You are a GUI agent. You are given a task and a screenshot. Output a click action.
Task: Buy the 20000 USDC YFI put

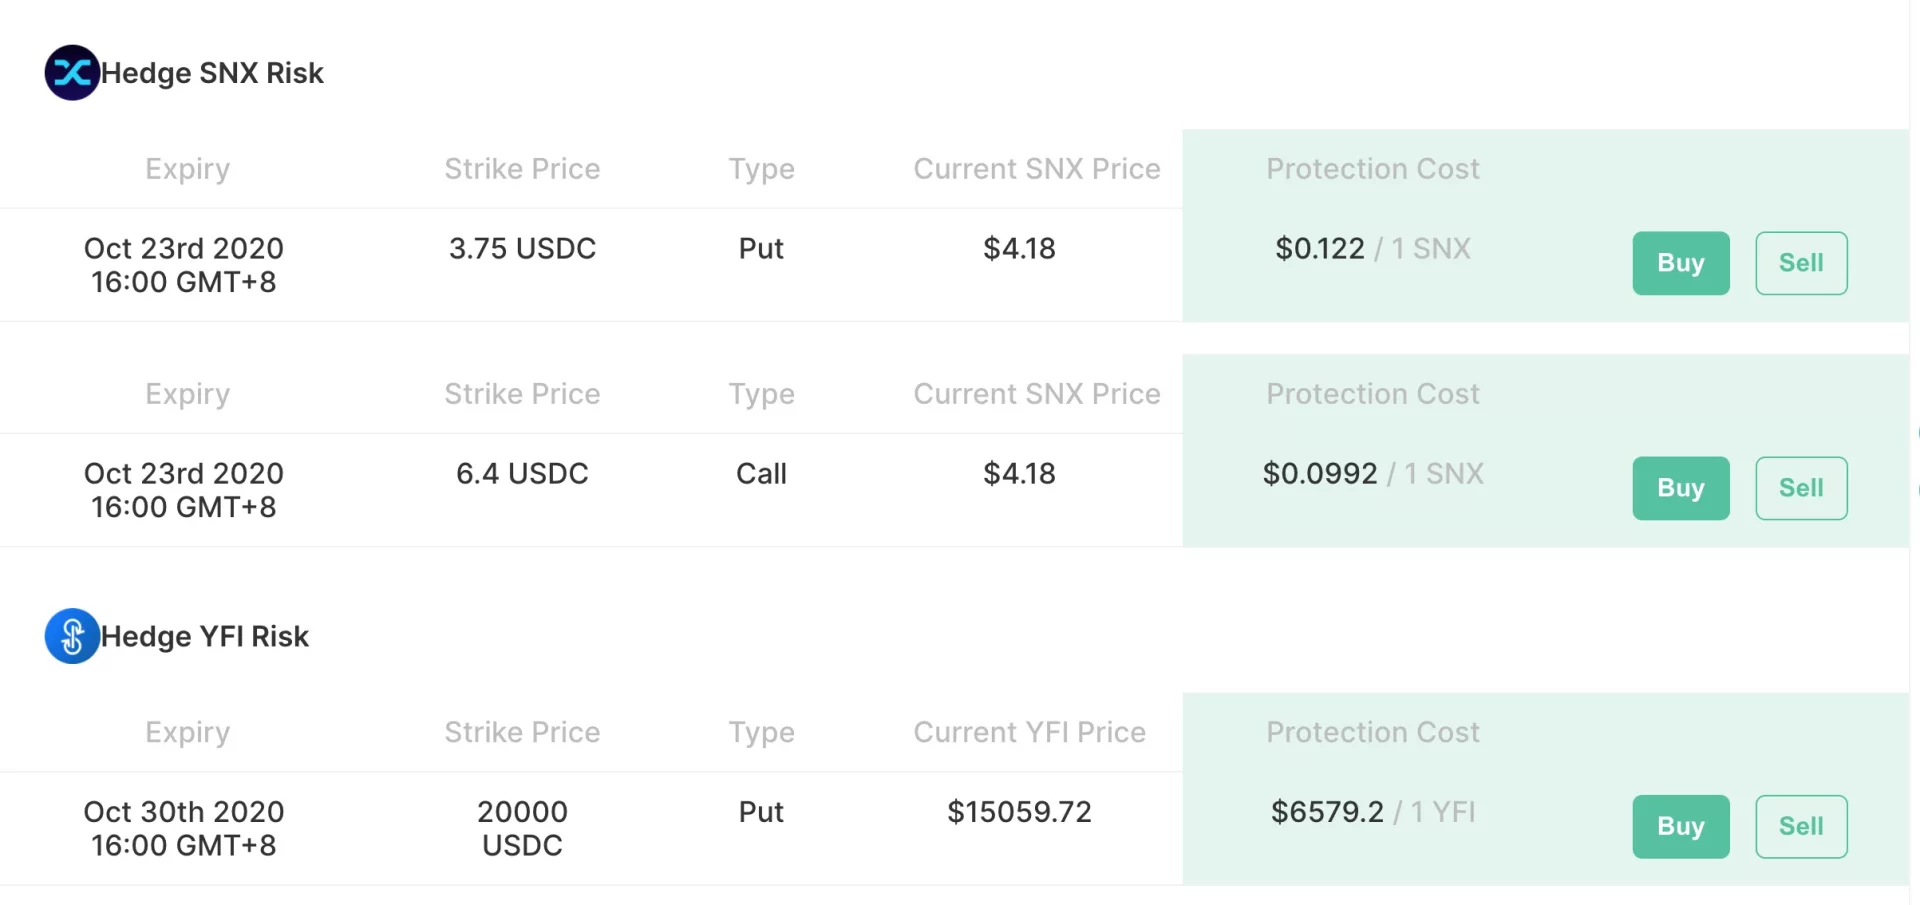tap(1681, 827)
